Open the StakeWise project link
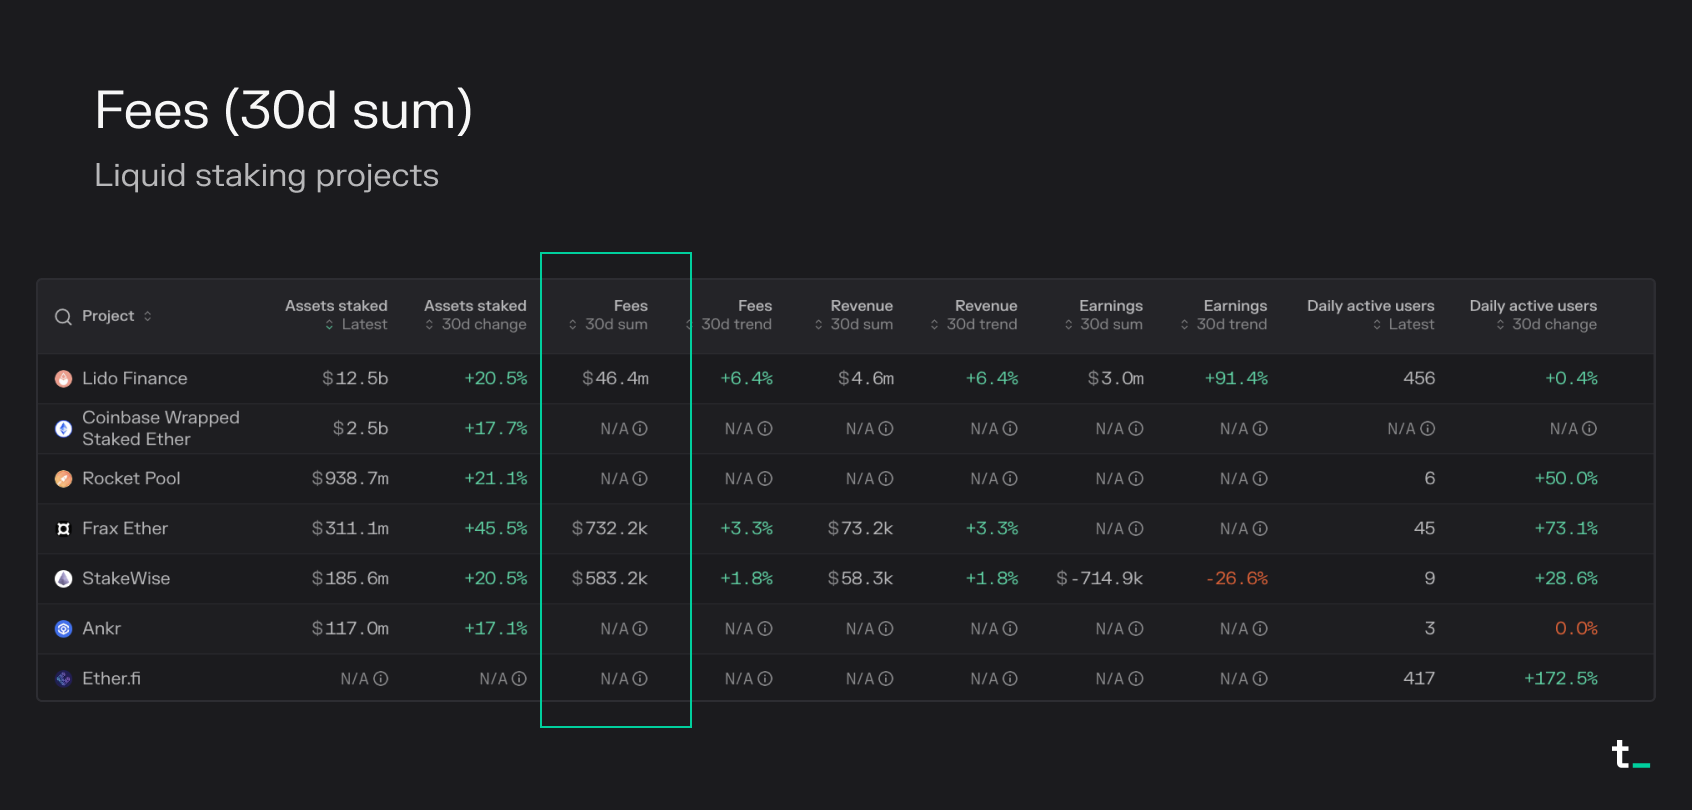The height and width of the screenshot is (810, 1692). tap(126, 579)
